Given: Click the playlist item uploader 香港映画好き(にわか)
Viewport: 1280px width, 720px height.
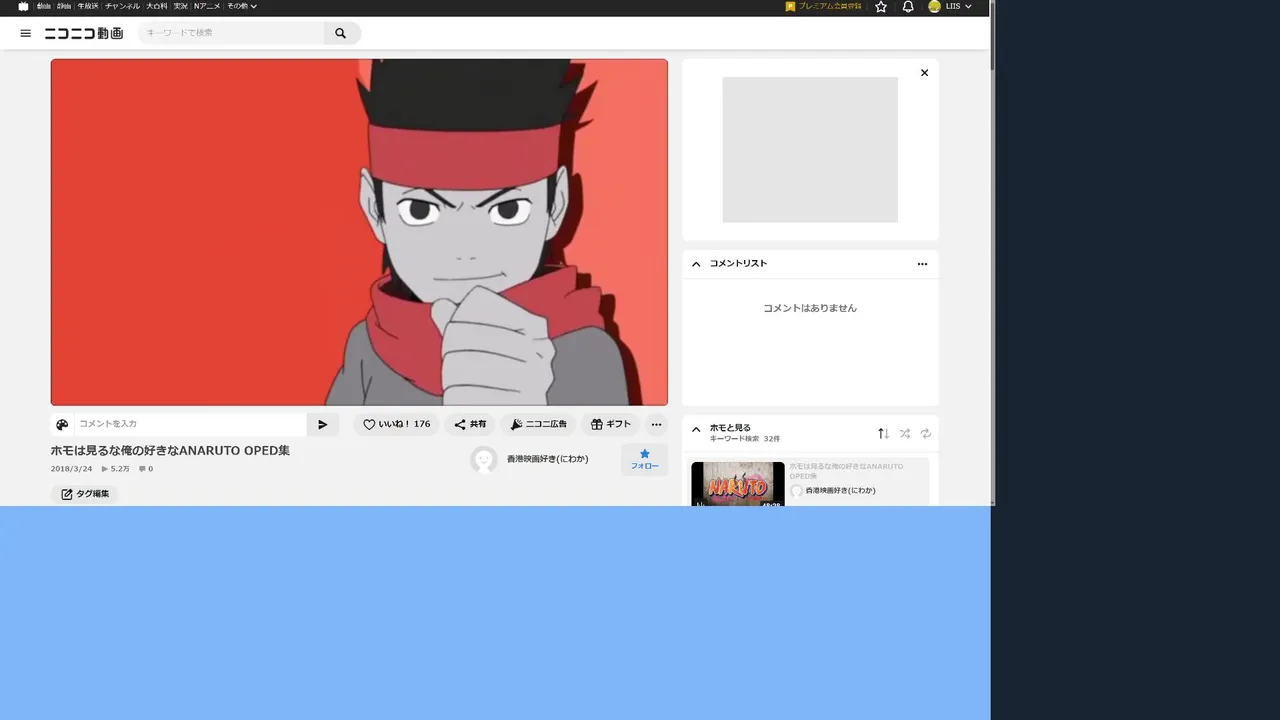Looking at the screenshot, I should tap(840, 491).
